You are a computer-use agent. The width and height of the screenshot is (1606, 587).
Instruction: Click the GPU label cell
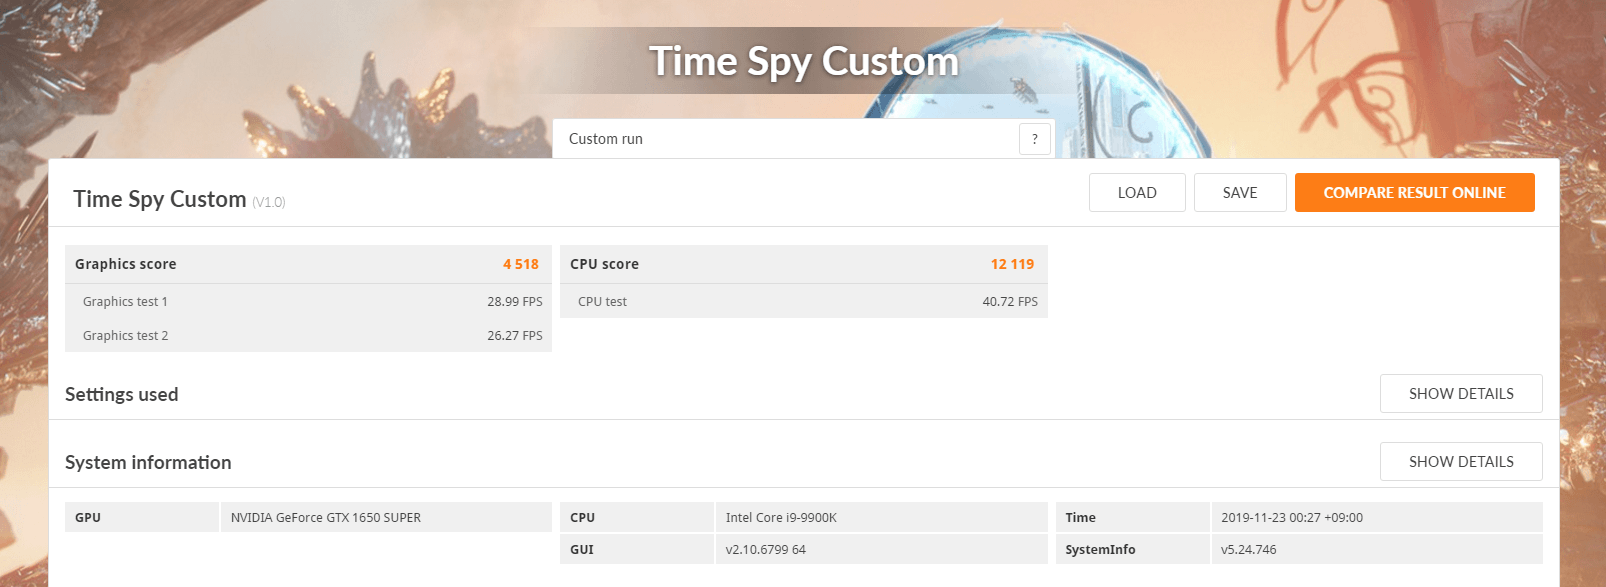tap(142, 517)
